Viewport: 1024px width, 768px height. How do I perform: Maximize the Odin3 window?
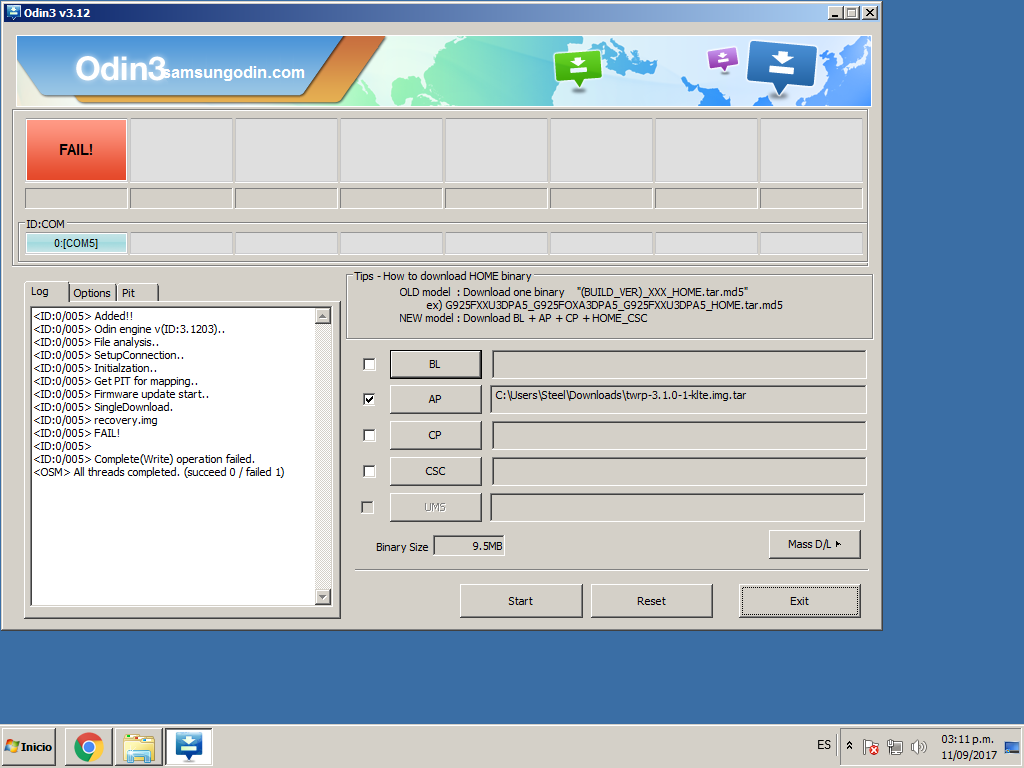[x=852, y=12]
